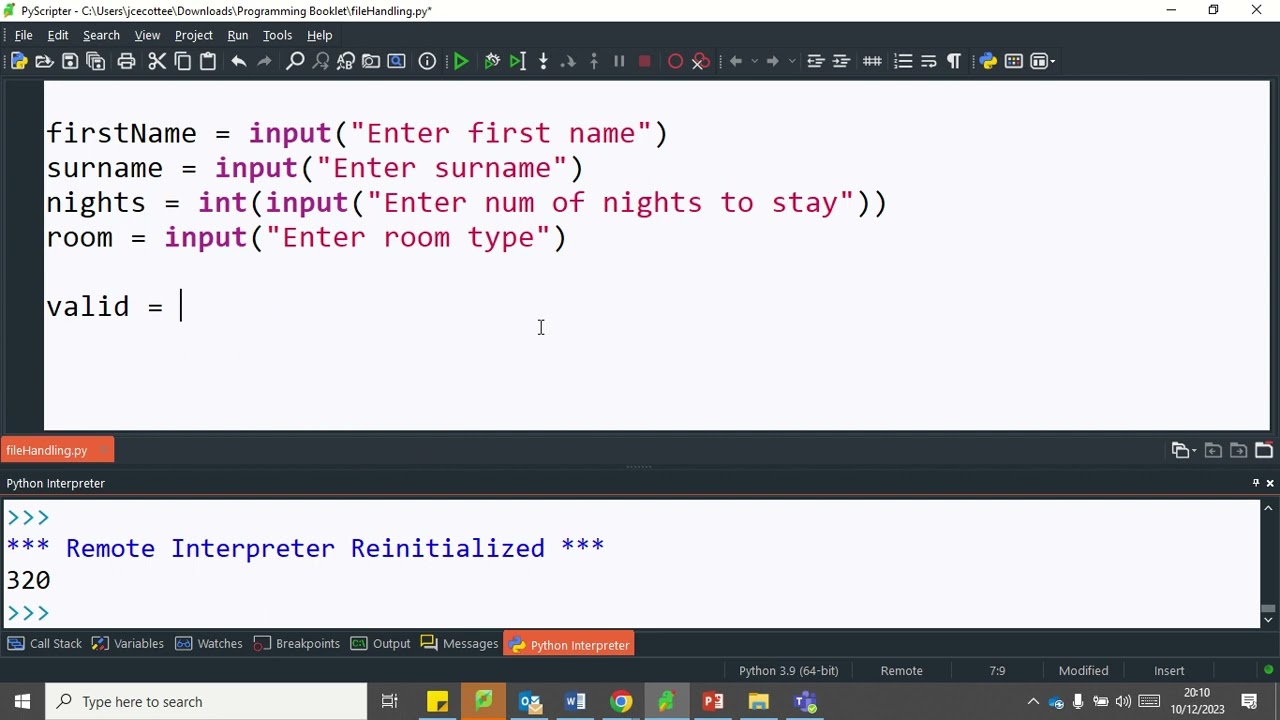Click the Pause debugger icon
Image resolution: width=1280 pixels, height=720 pixels.
(619, 61)
